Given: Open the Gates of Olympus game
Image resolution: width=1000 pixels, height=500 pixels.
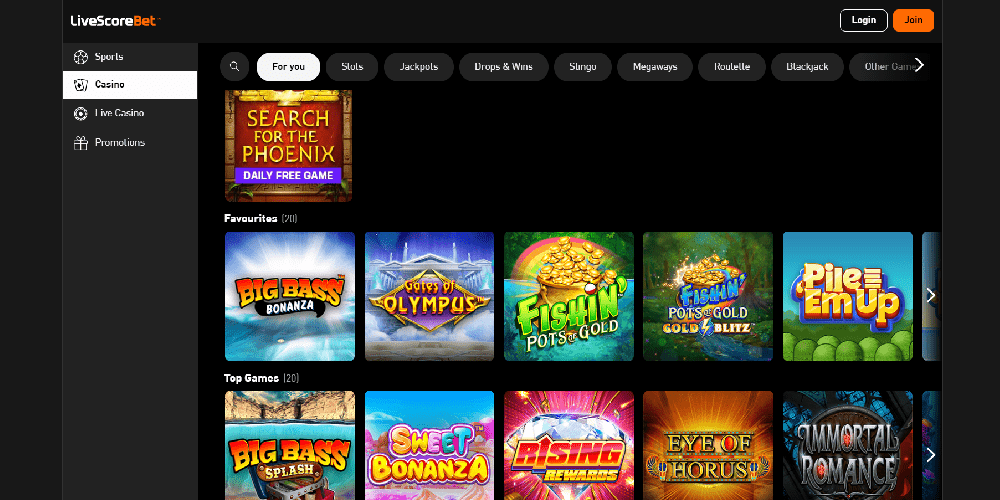Looking at the screenshot, I should 429,297.
